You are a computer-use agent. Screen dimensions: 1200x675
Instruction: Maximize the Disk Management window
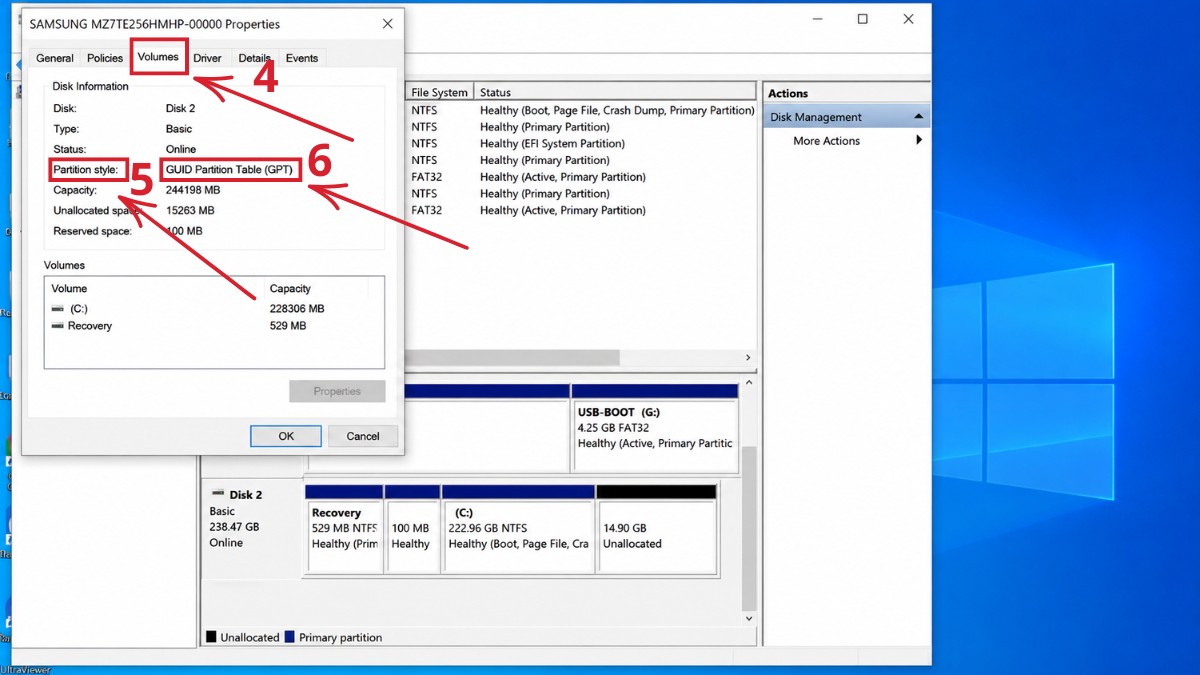tap(862, 19)
